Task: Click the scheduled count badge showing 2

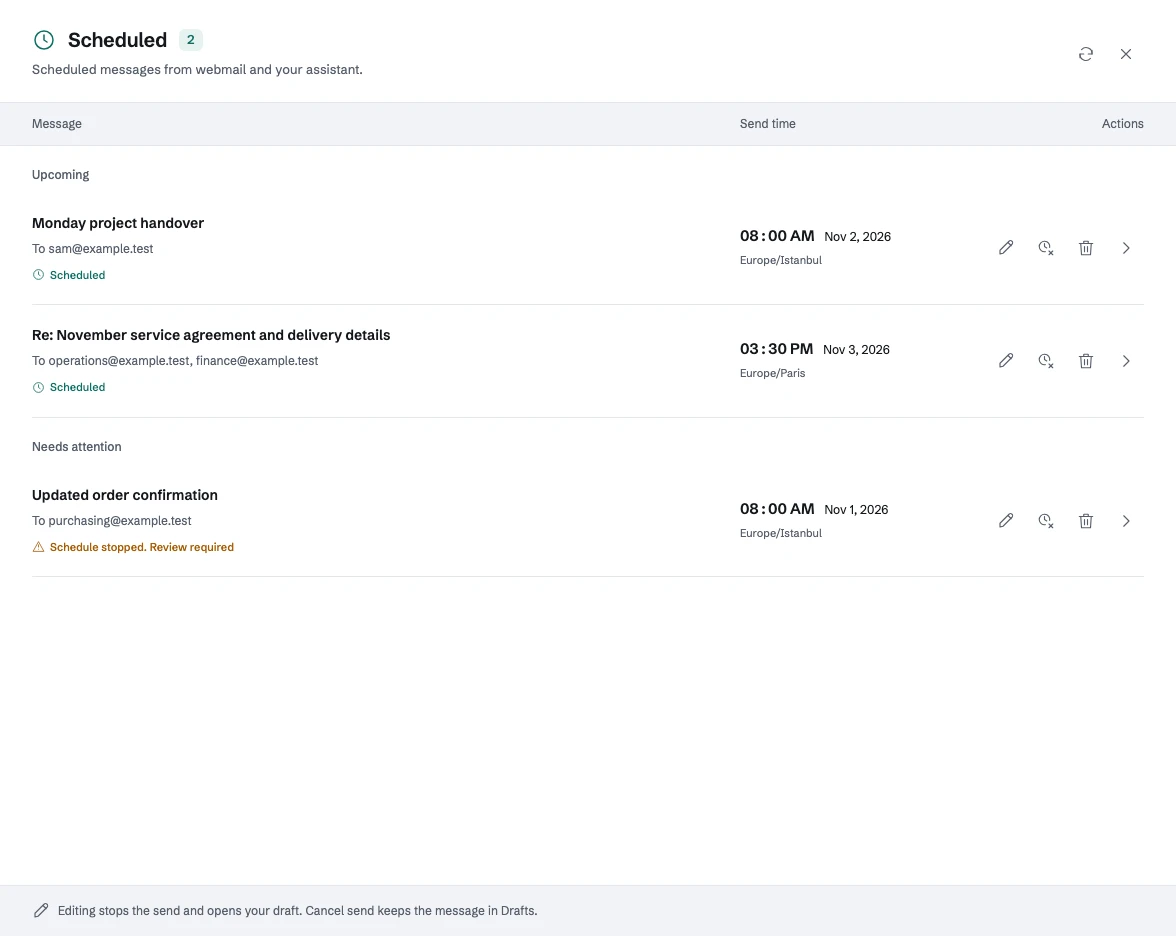Action: 190,40
